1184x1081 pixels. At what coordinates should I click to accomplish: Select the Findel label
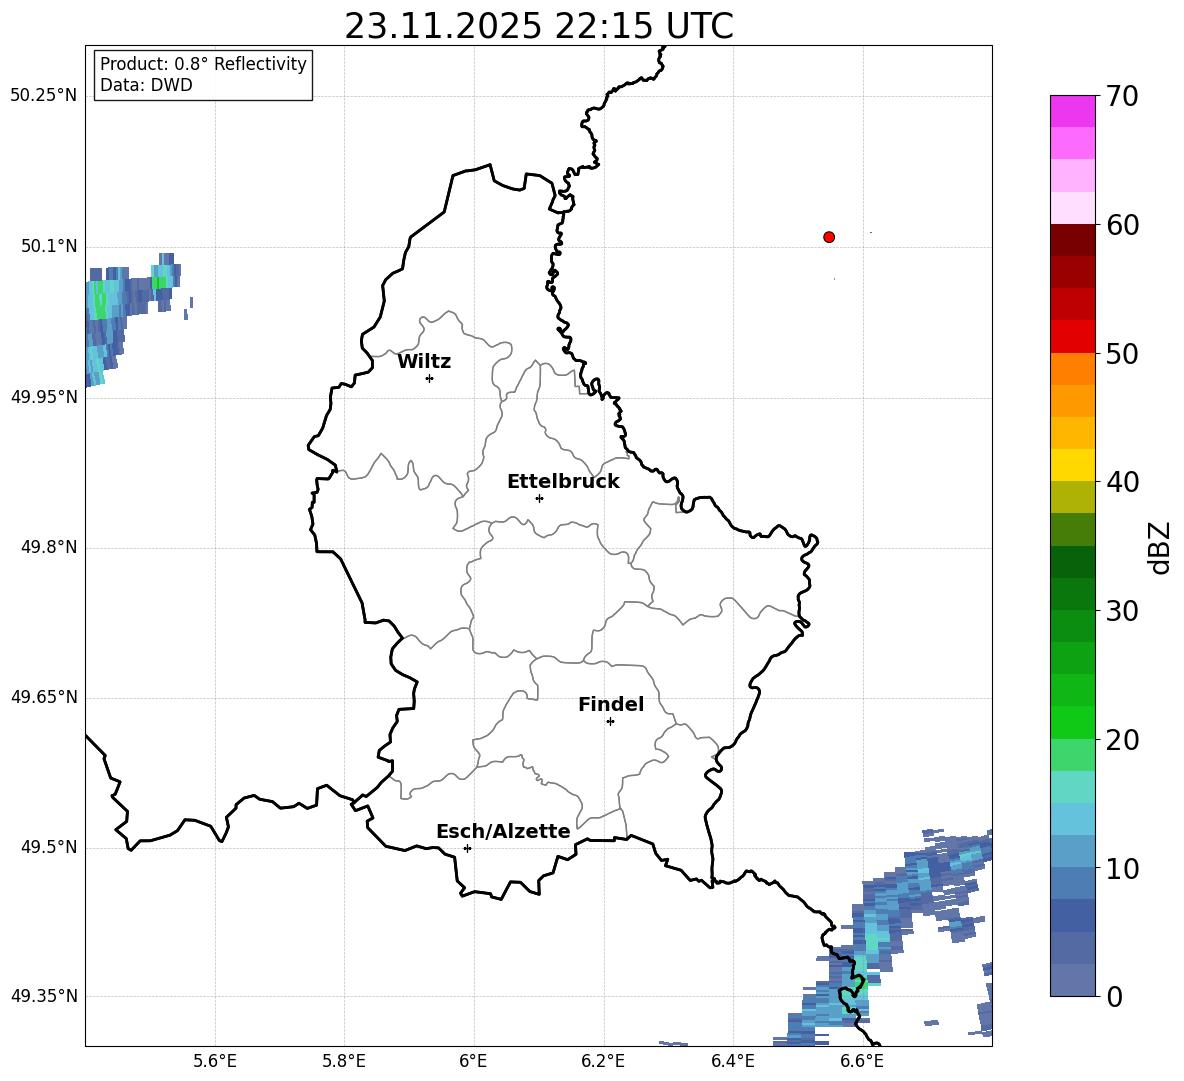point(611,704)
